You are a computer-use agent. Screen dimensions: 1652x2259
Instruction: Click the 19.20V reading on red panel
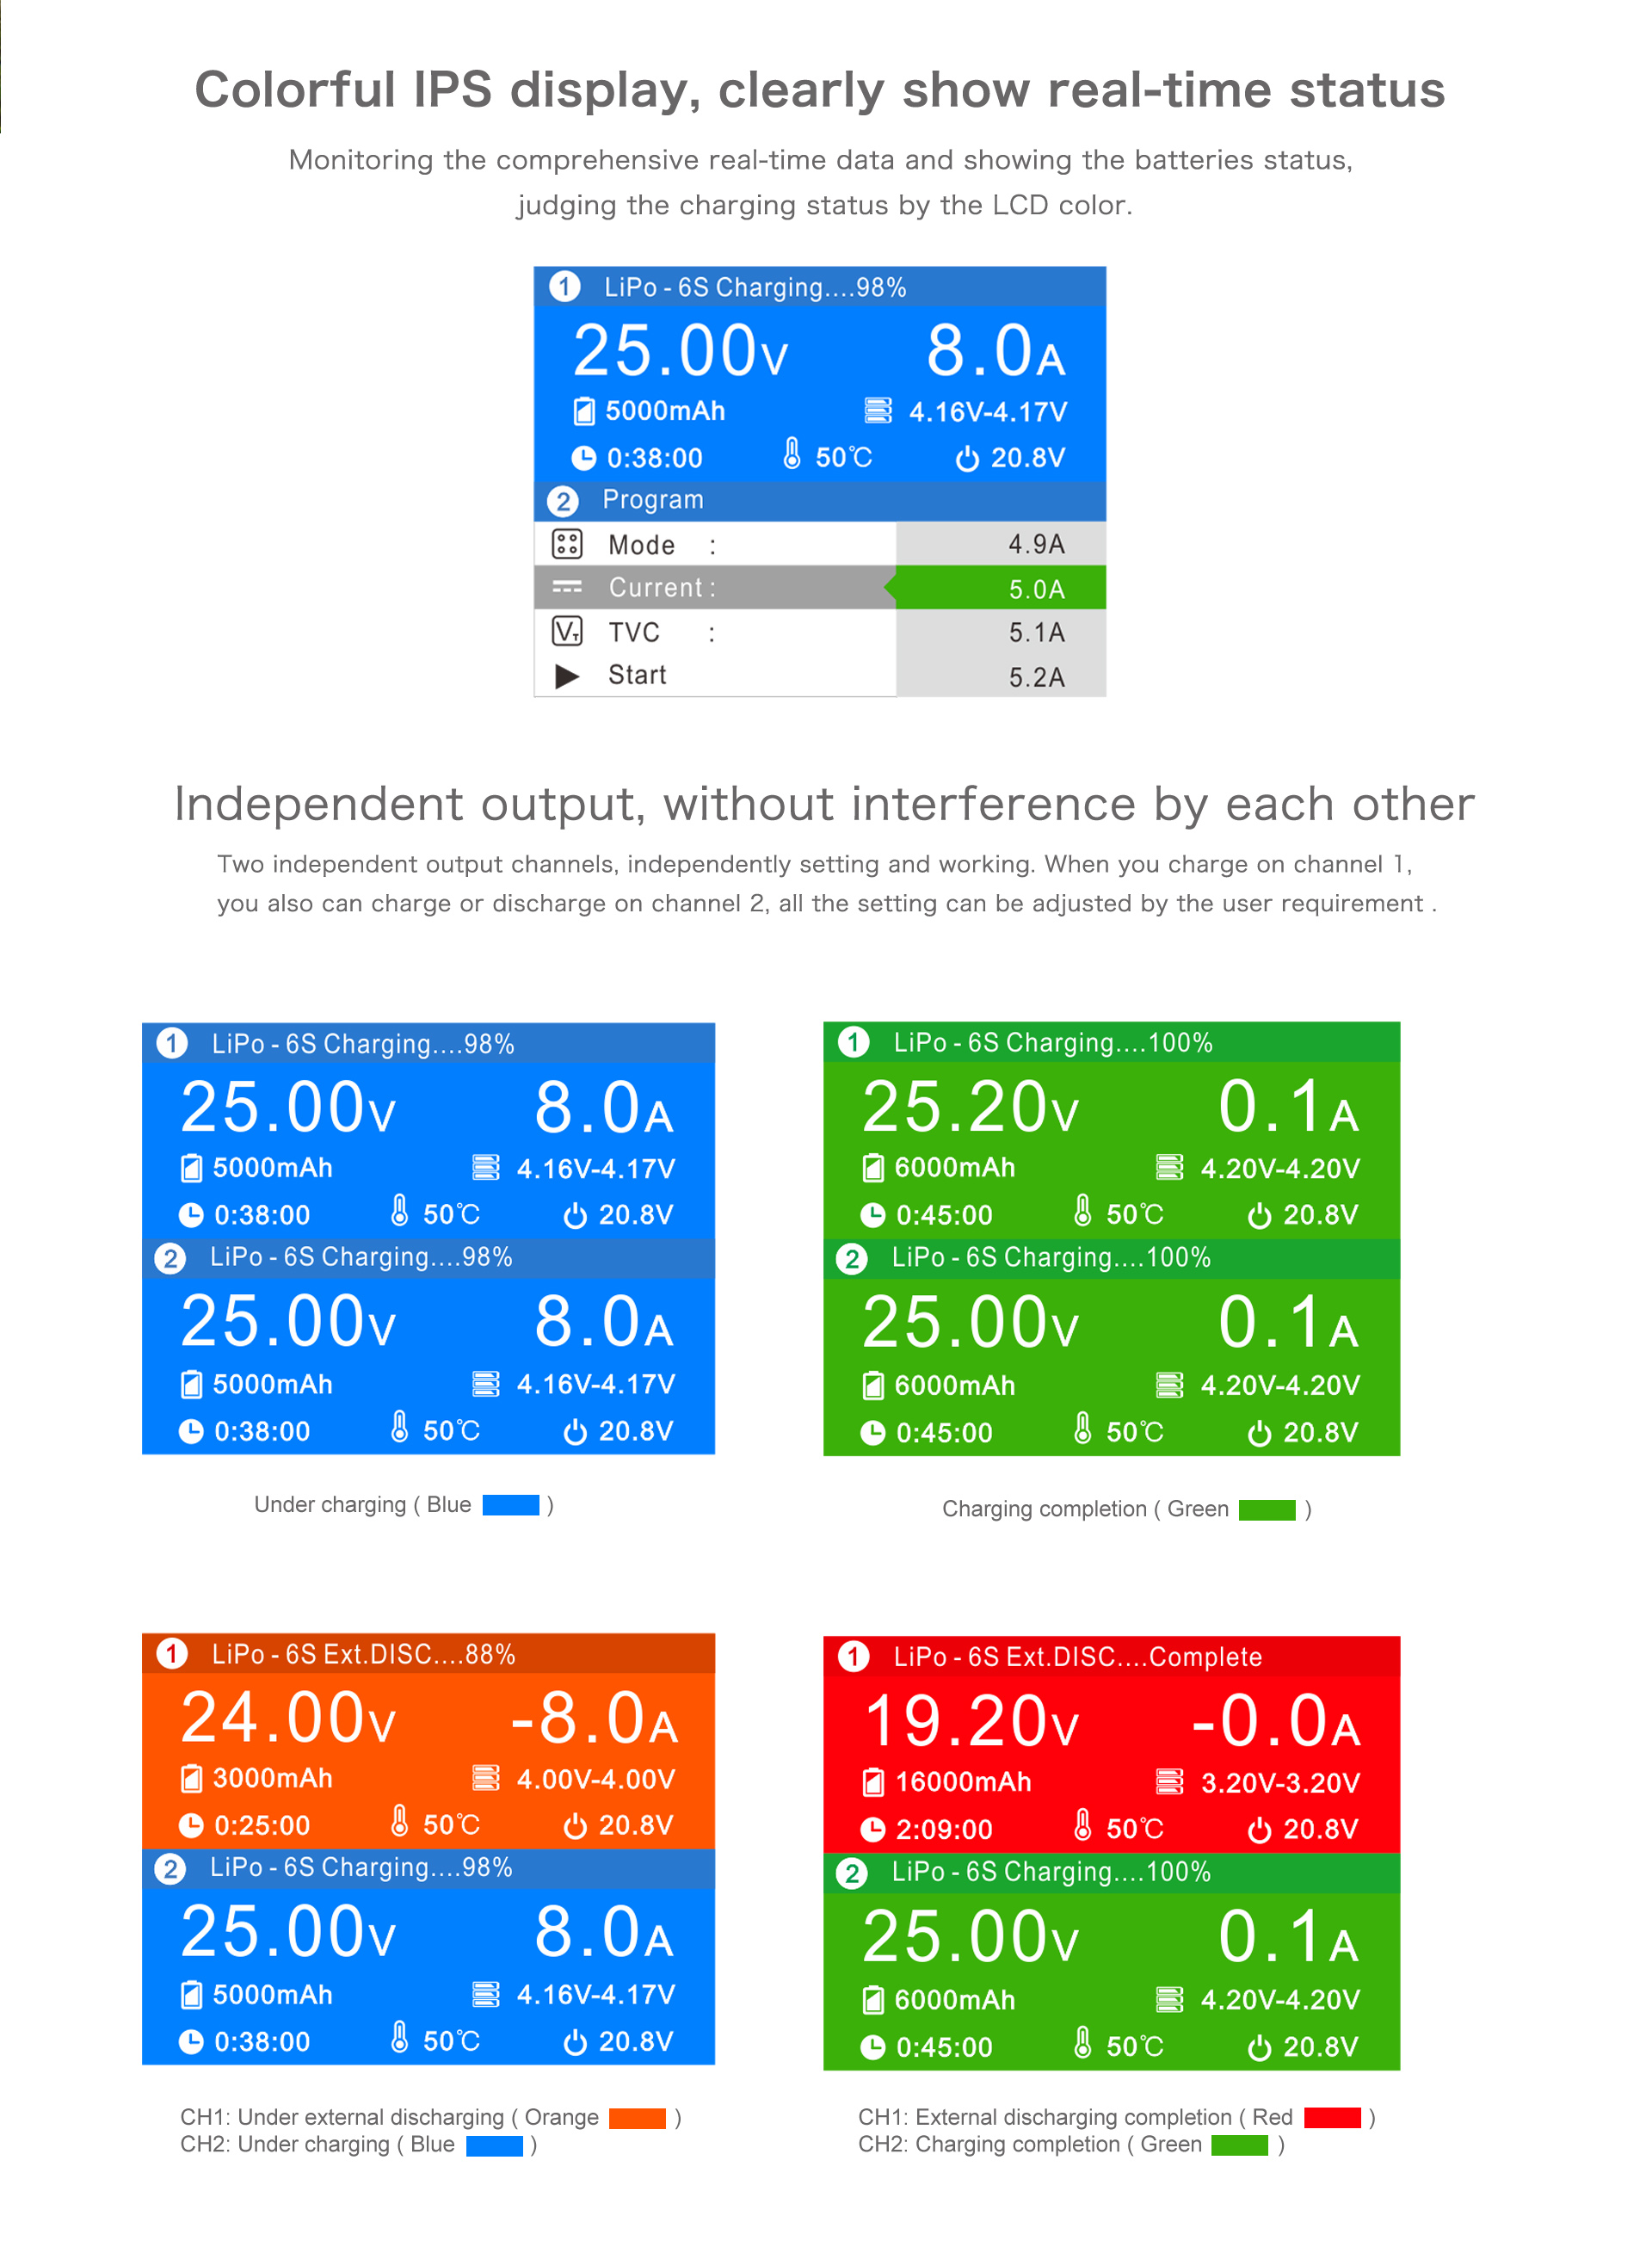(x=970, y=1721)
